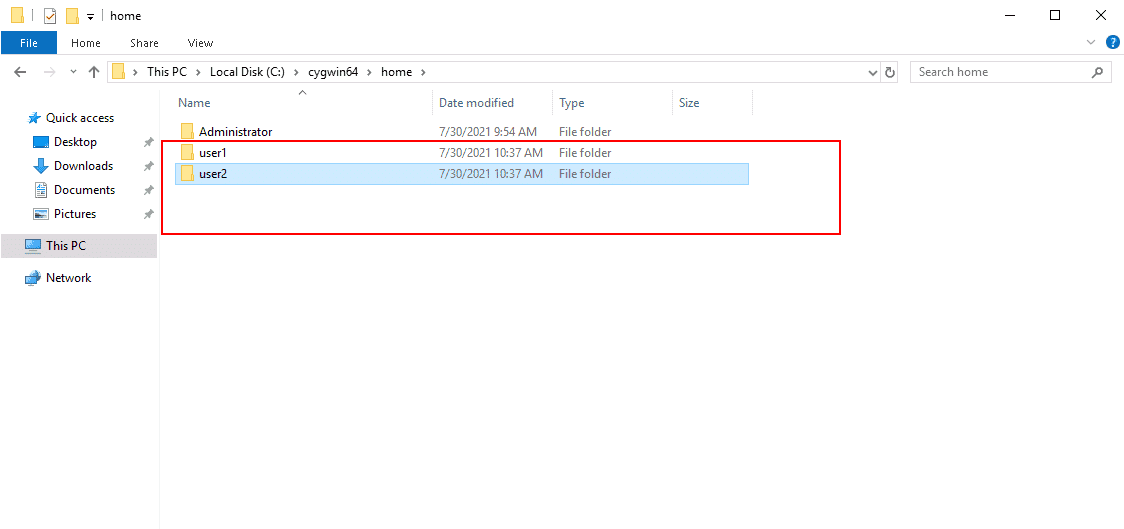Go up one folder level
Viewport: 1124px width, 529px height.
[x=94, y=72]
